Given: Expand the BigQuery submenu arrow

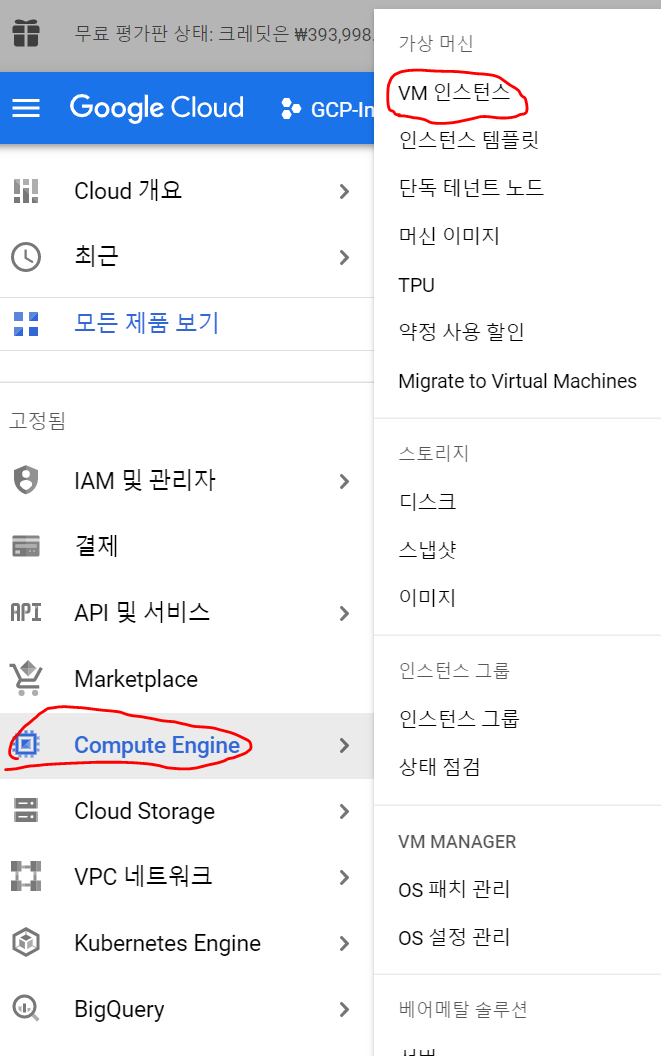Looking at the screenshot, I should (x=344, y=1009).
